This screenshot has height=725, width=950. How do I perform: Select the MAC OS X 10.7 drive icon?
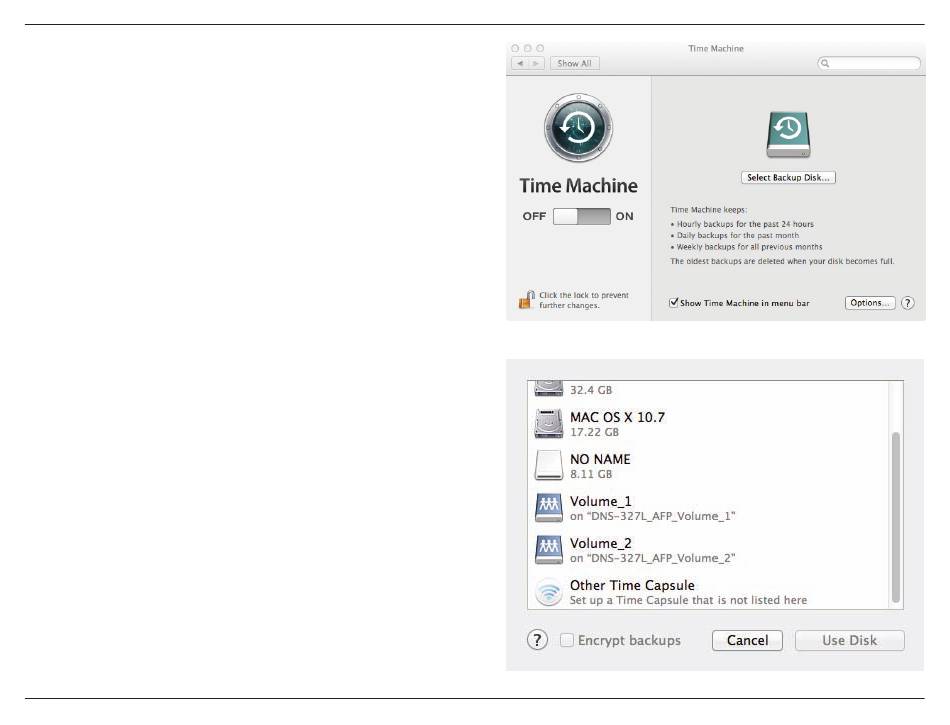[548, 423]
